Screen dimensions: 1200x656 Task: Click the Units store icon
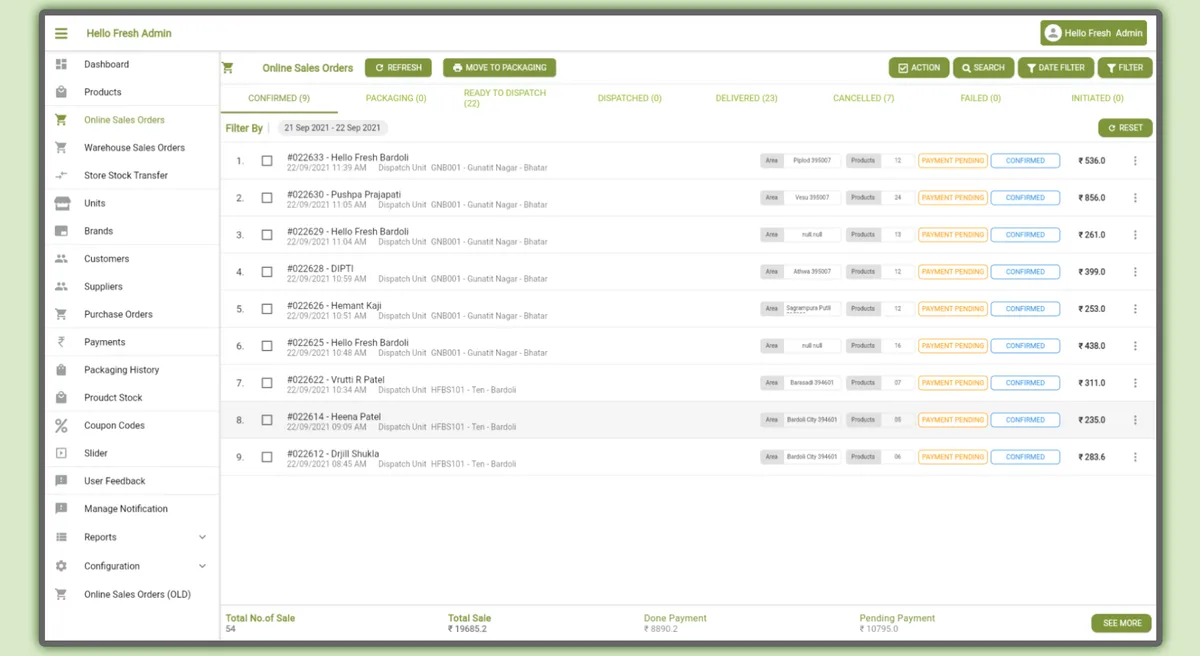tap(61, 203)
